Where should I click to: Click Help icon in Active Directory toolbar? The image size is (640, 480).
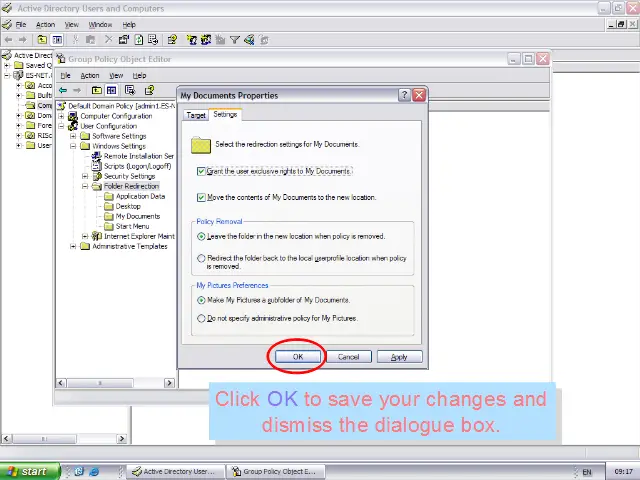click(172, 40)
